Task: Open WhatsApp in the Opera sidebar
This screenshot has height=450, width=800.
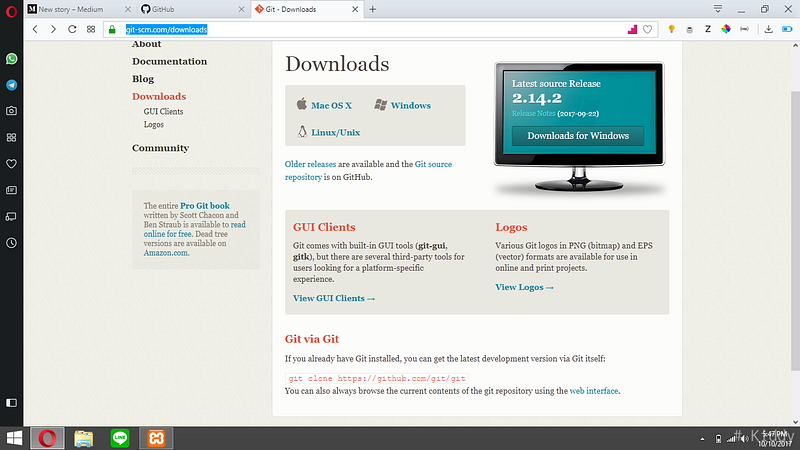Action: 11,59
